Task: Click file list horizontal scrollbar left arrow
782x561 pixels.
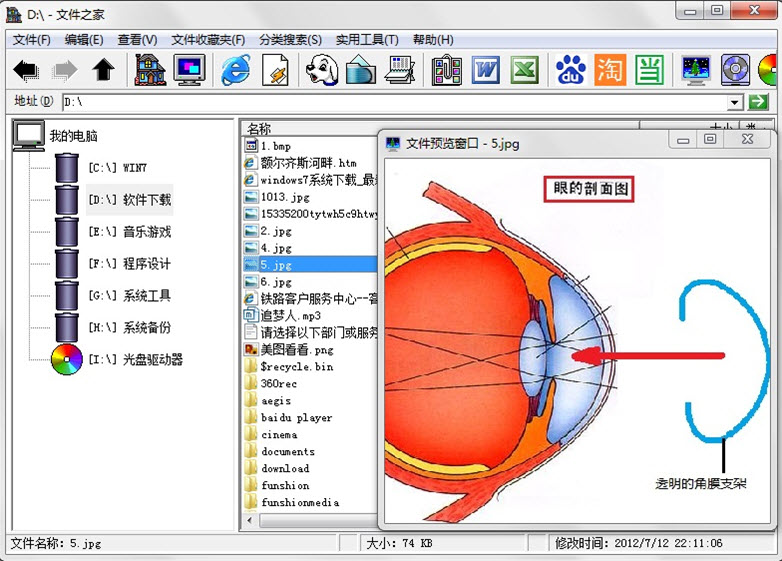Action: click(251, 520)
